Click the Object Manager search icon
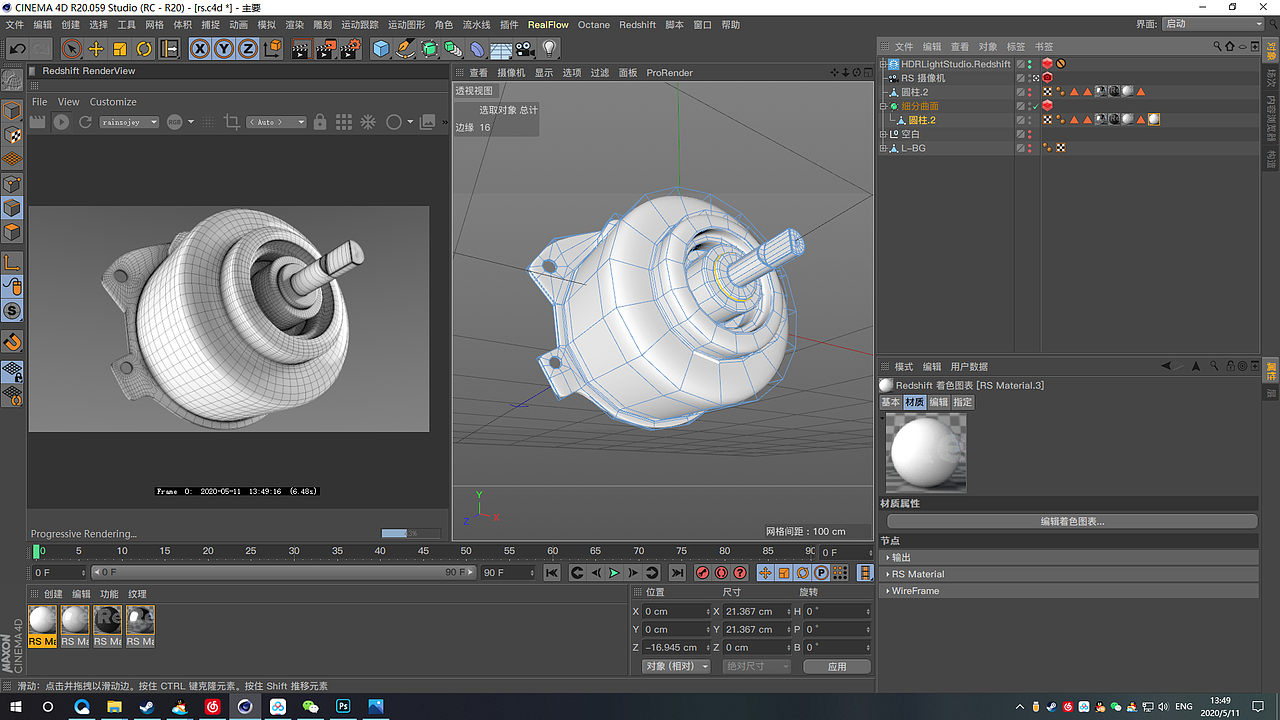This screenshot has width=1280, height=720. pyautogui.click(x=1218, y=47)
